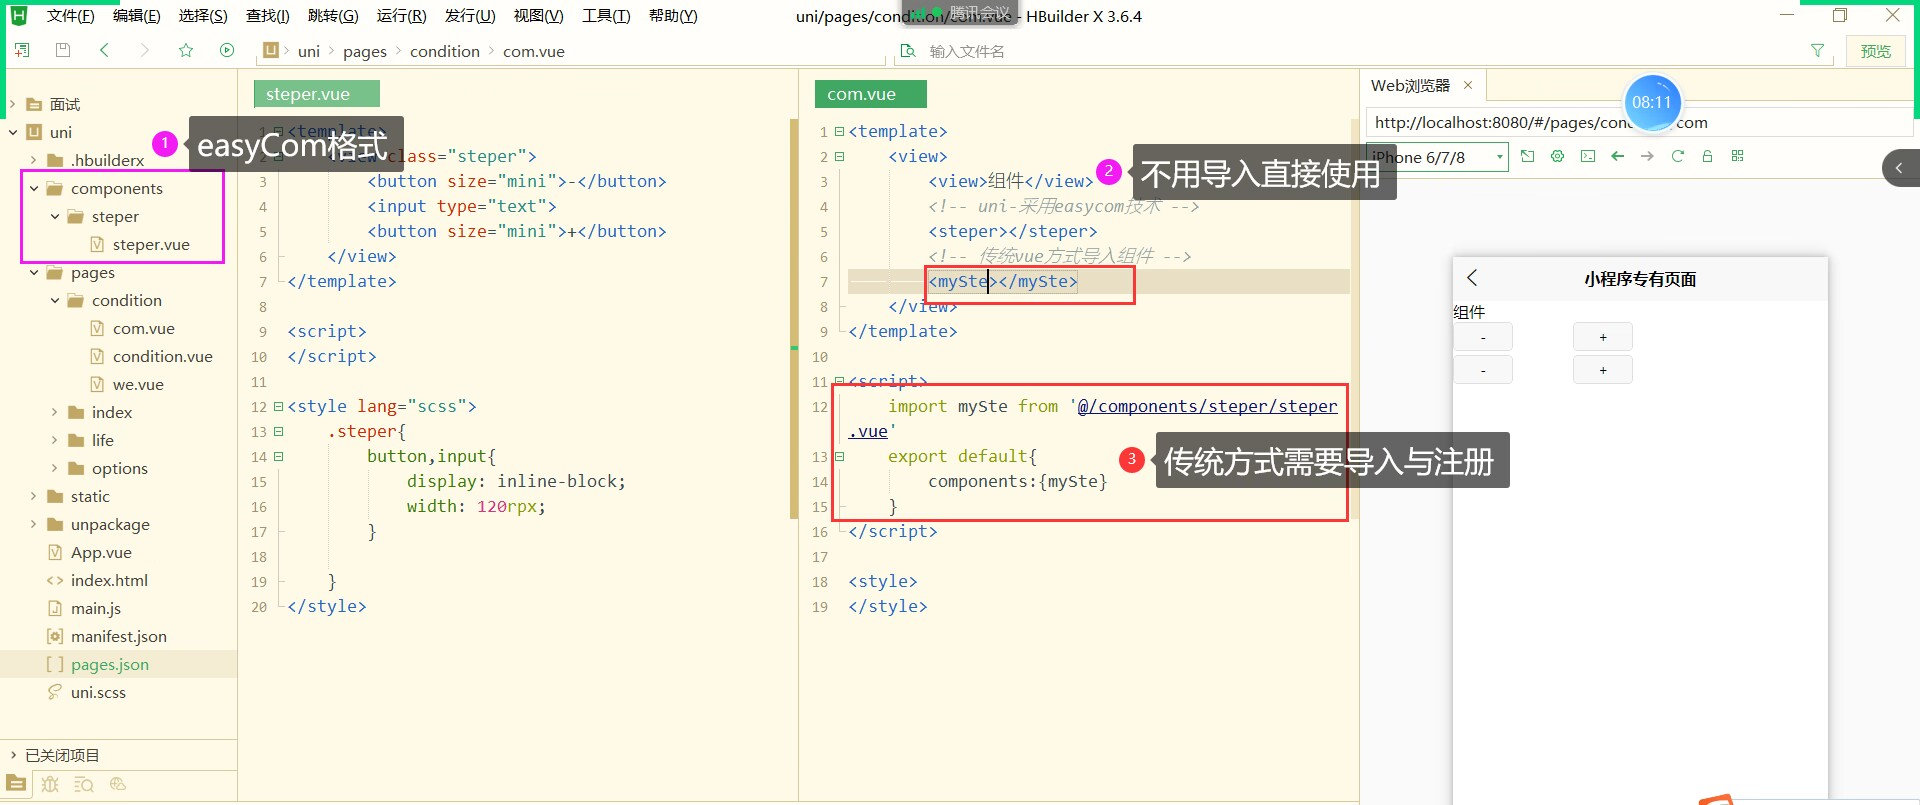Open the 帮助(Y) menu
Image resolution: width=1920 pixels, height=805 pixels.
673,16
